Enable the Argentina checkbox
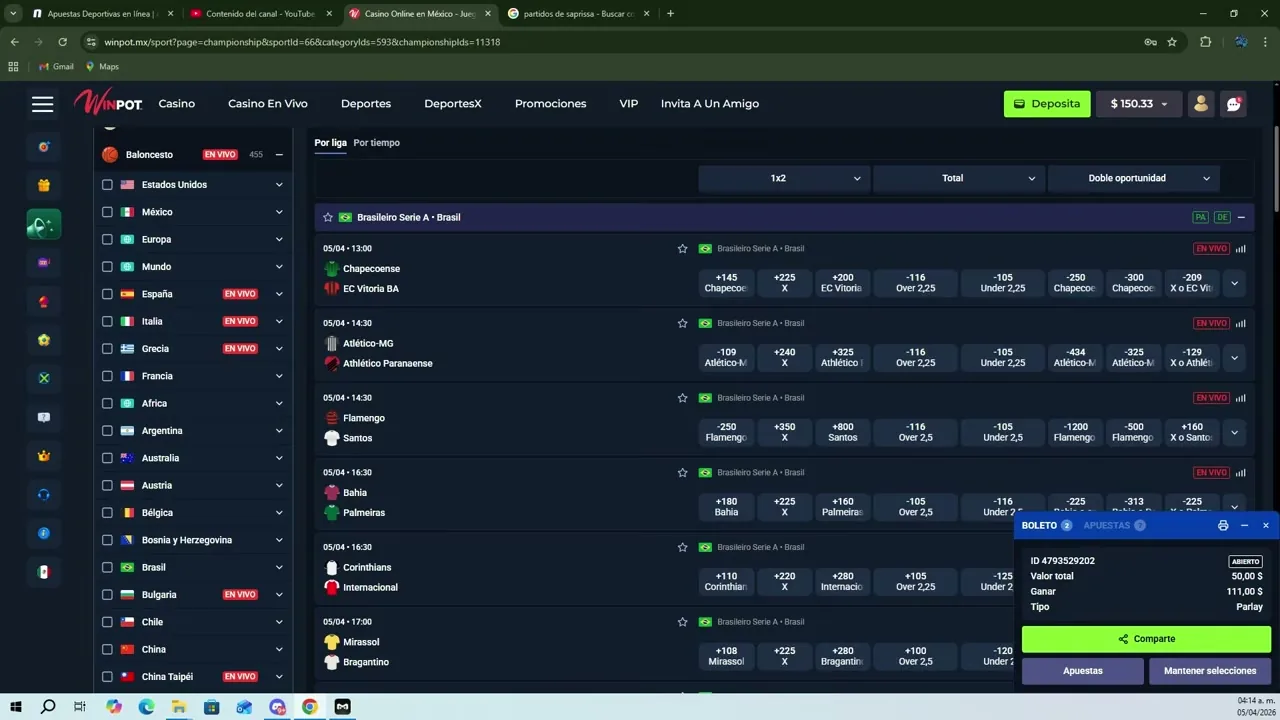1280x720 pixels. pyautogui.click(x=107, y=431)
